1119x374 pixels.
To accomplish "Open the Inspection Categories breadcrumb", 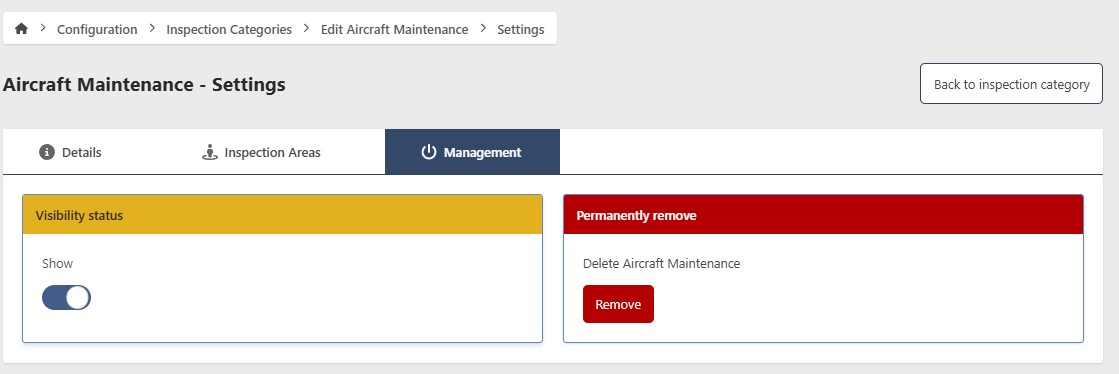I will 229,29.
